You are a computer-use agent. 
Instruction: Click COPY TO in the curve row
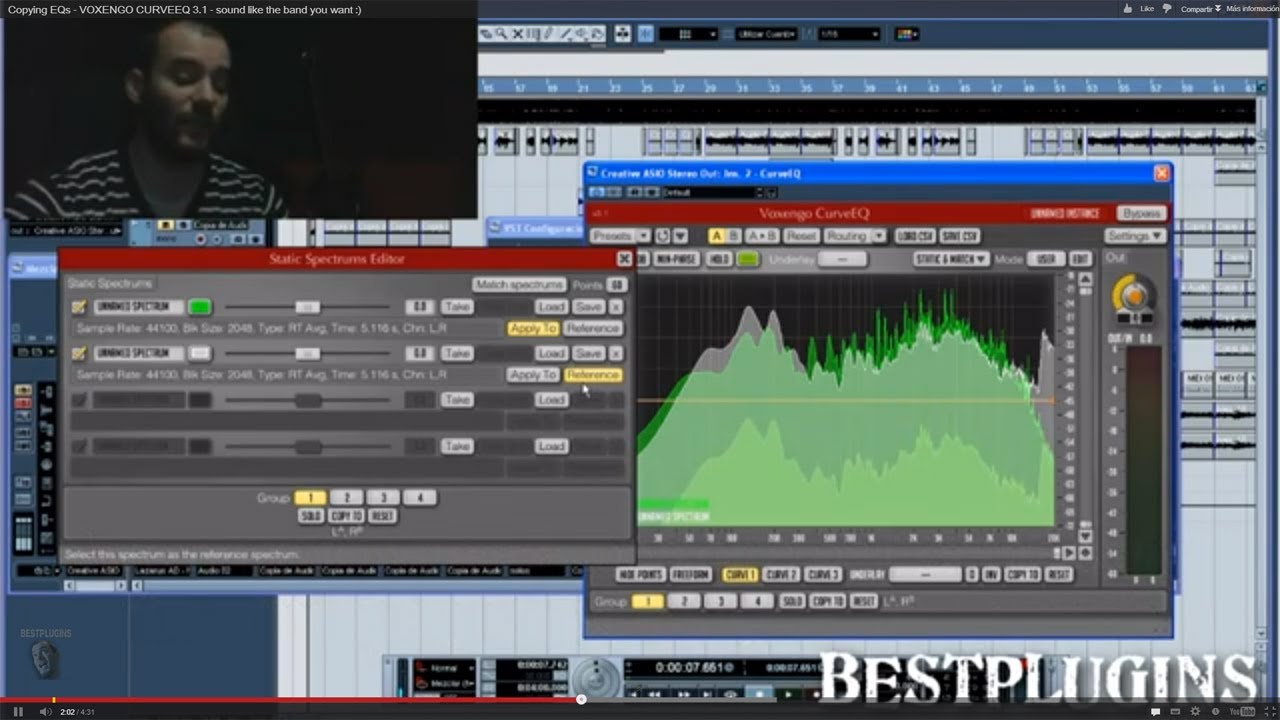[x=1023, y=575]
